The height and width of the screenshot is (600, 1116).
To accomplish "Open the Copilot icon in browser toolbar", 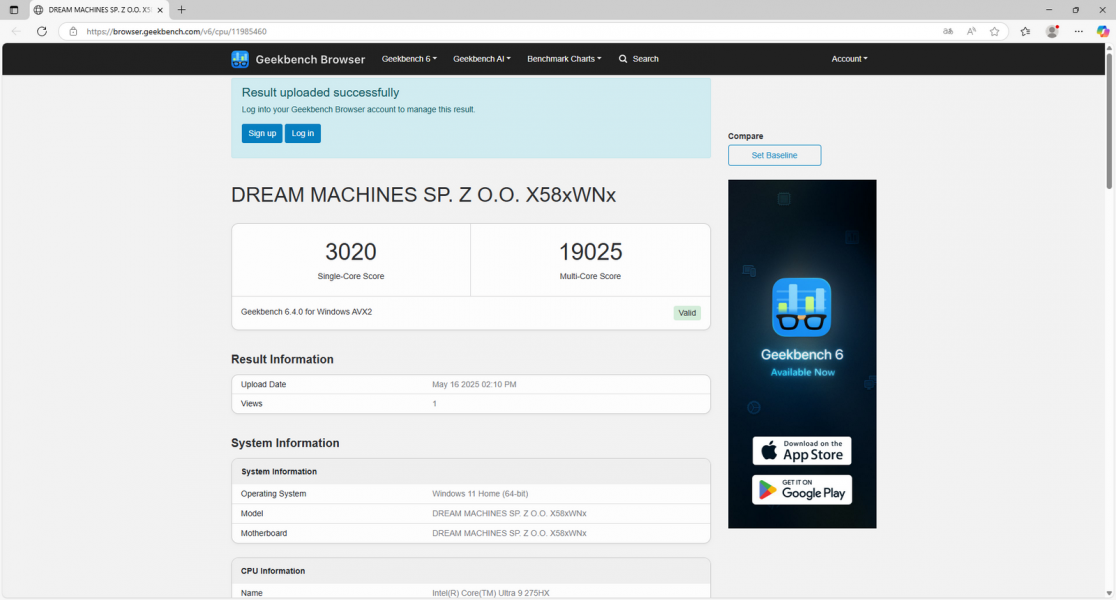I will (x=1102, y=31).
